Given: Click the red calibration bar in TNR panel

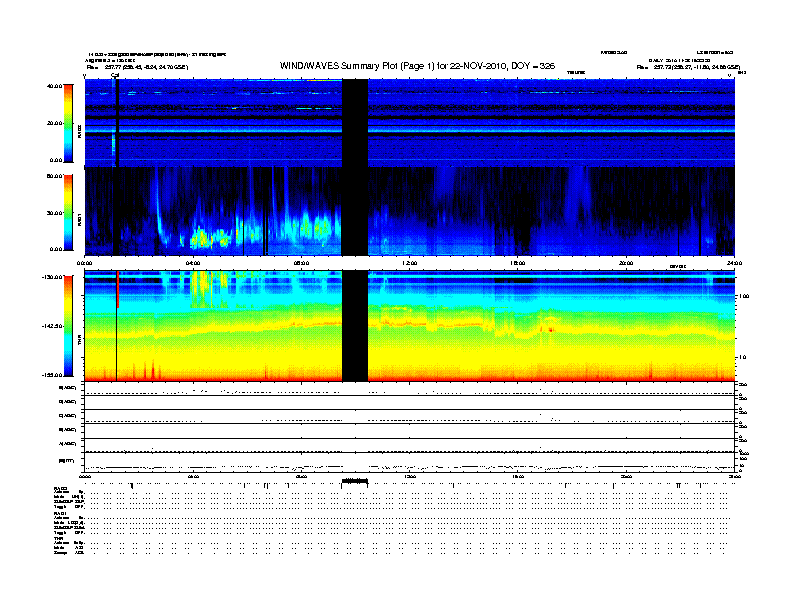Looking at the screenshot, I should 118,289.
